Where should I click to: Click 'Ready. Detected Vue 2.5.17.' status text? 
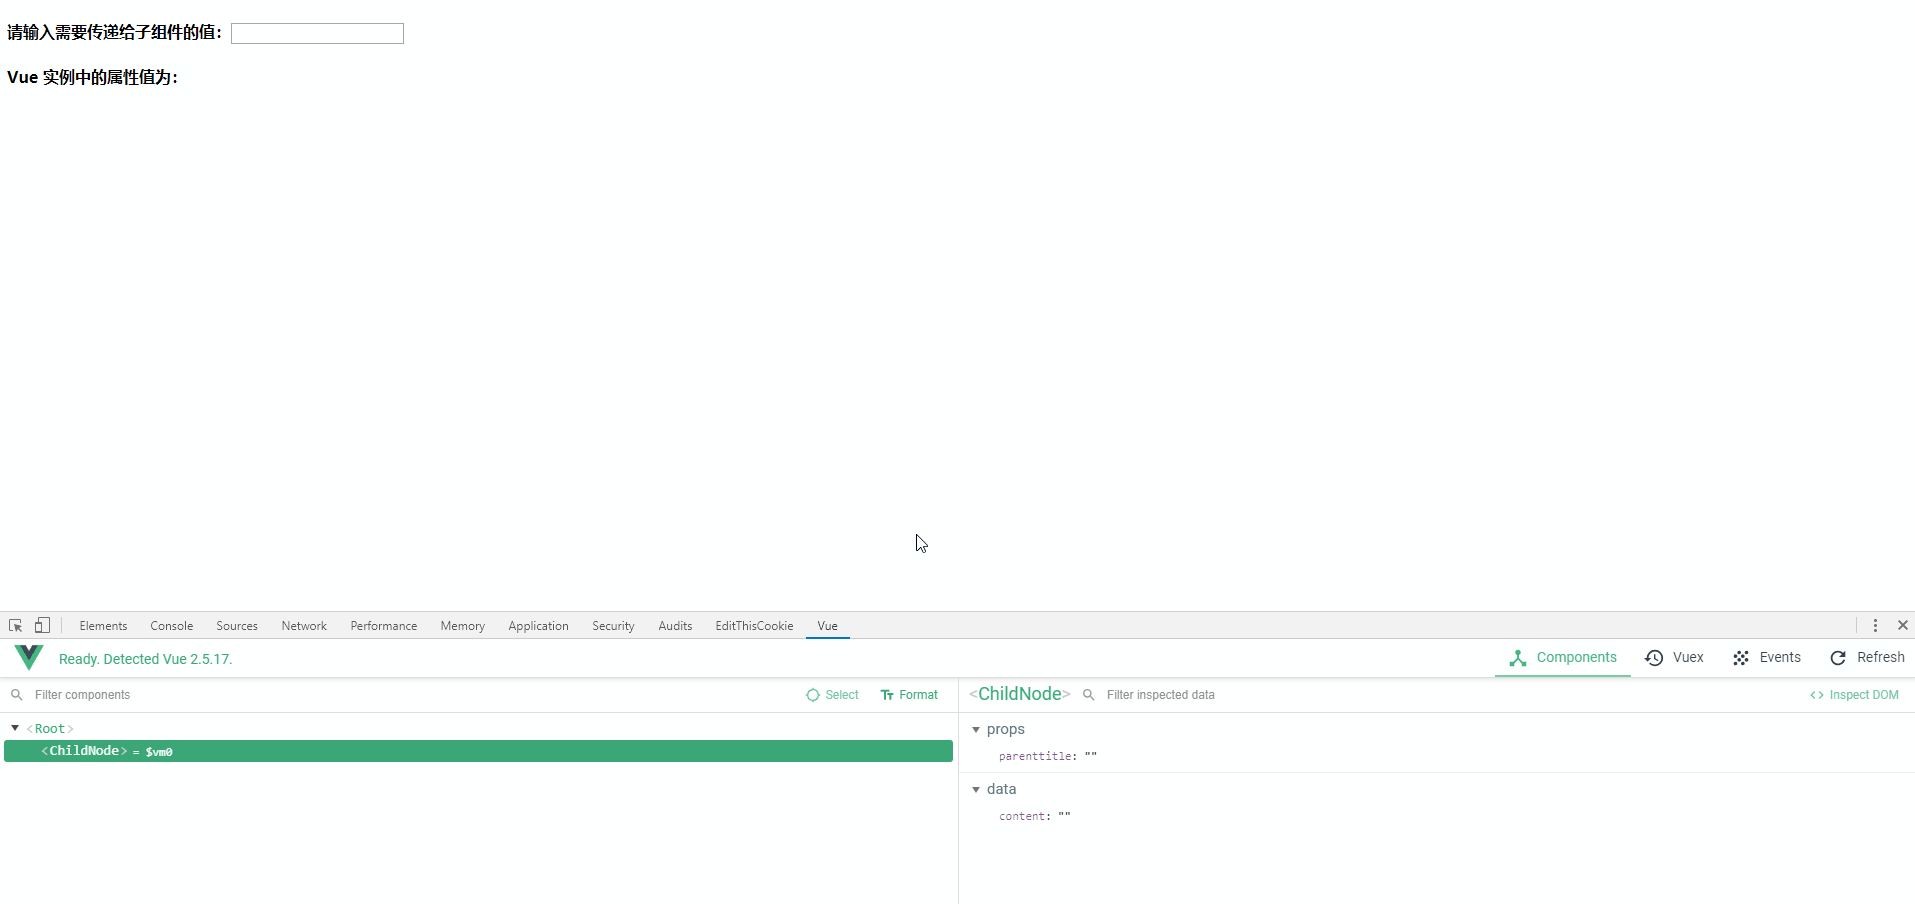(145, 659)
